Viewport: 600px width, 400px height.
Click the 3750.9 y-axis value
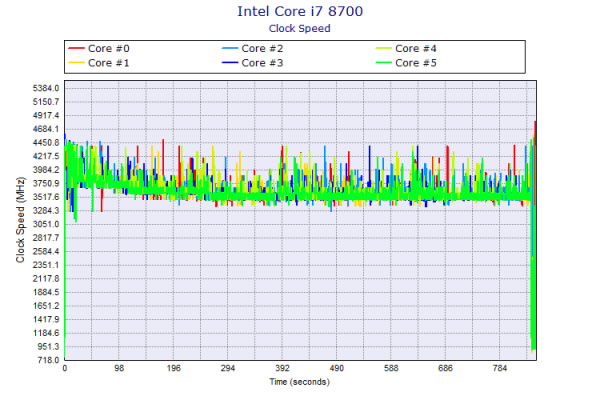(46, 183)
